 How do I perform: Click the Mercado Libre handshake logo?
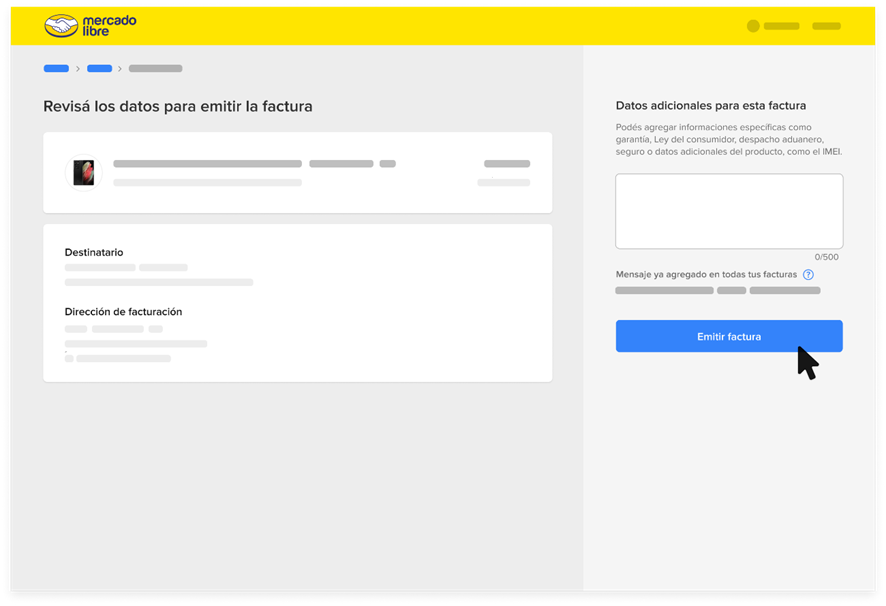point(62,26)
